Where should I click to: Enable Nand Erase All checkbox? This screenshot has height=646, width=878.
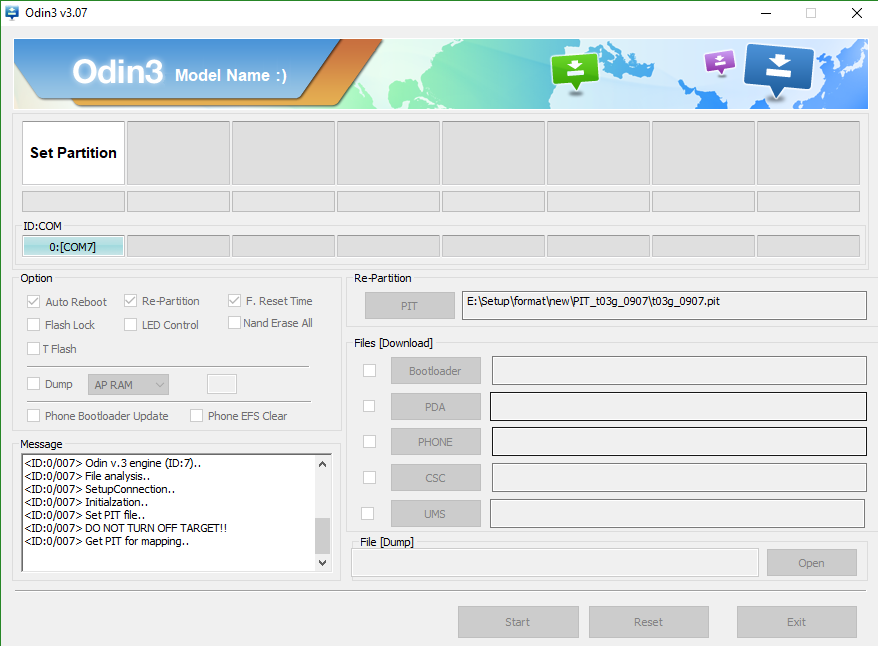pyautogui.click(x=234, y=322)
